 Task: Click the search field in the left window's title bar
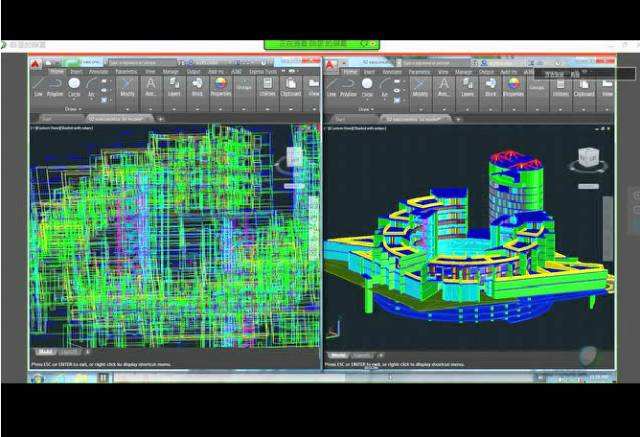pyautogui.click(x=142, y=63)
